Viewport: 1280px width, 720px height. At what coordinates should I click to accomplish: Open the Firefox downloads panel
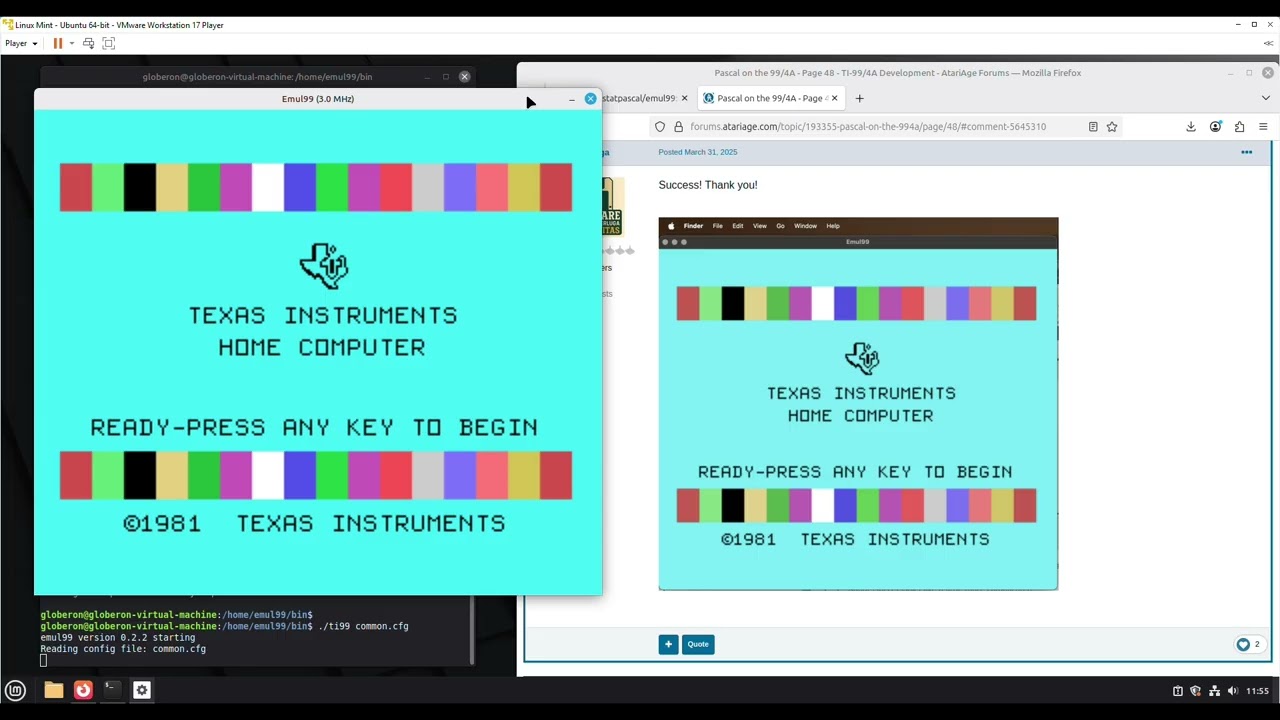(x=1191, y=127)
